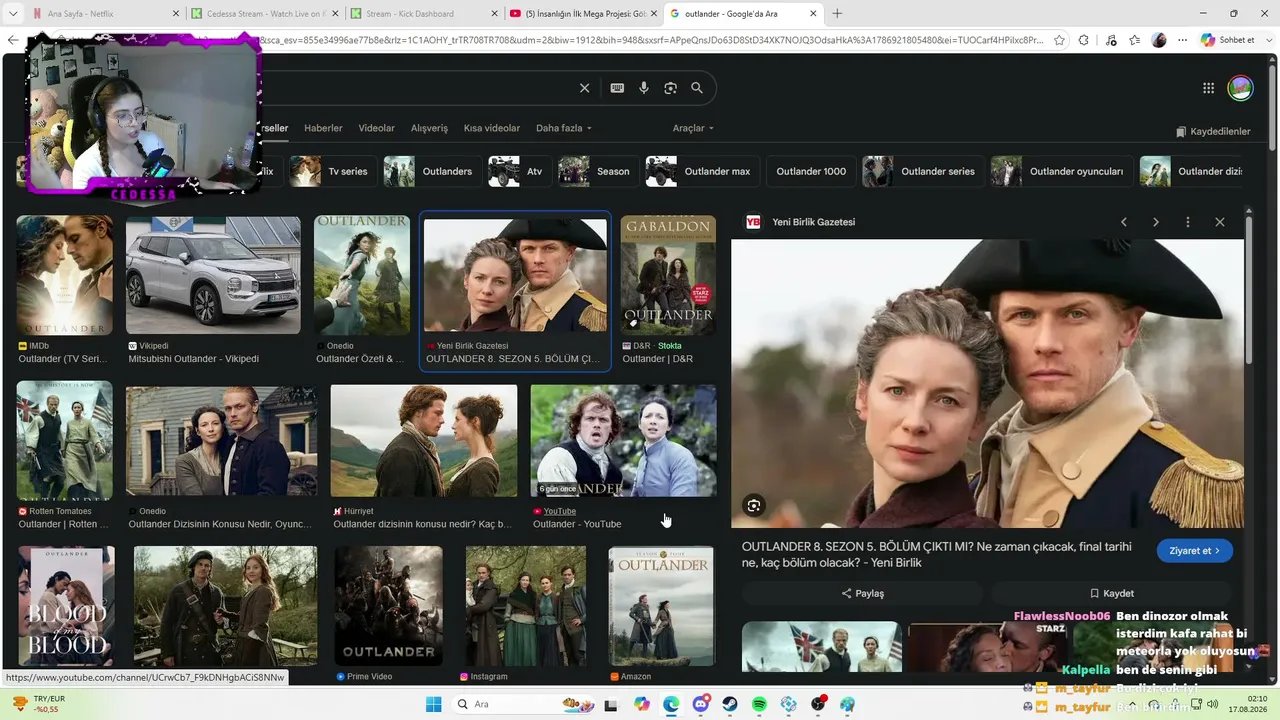Open the tab search chevron menu
The width and height of the screenshot is (1280, 720).
click(13, 14)
